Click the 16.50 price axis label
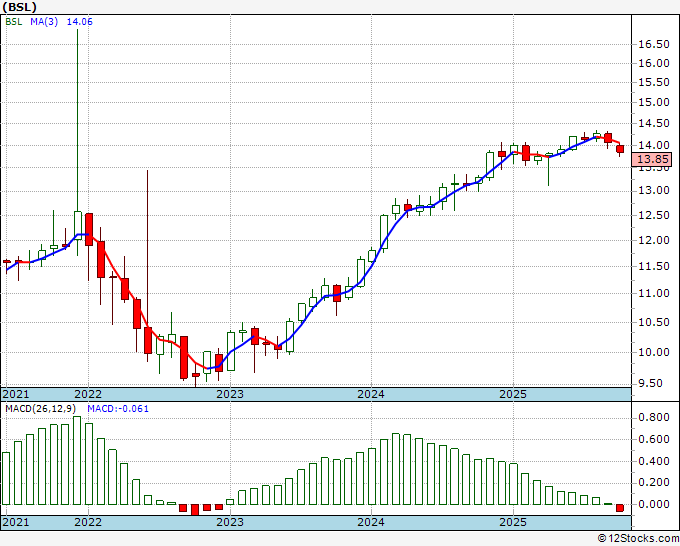 (654, 44)
